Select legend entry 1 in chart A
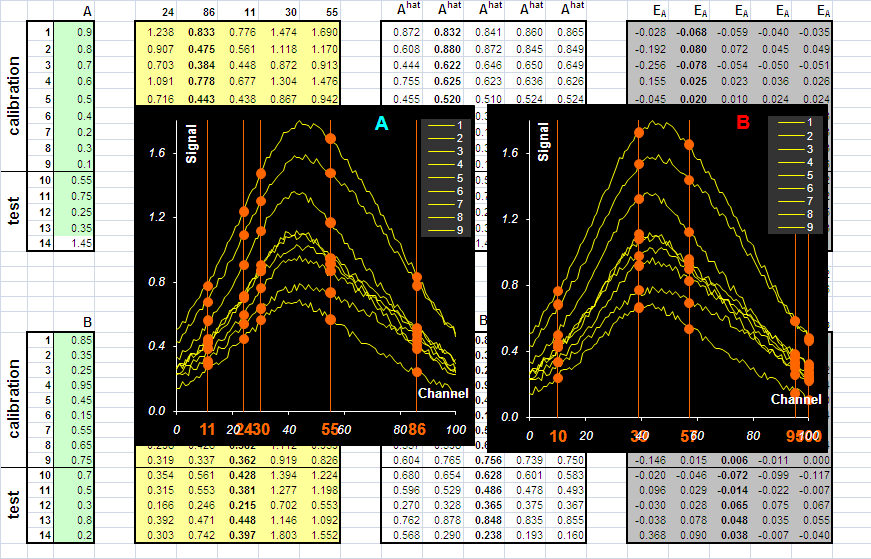 [445, 125]
